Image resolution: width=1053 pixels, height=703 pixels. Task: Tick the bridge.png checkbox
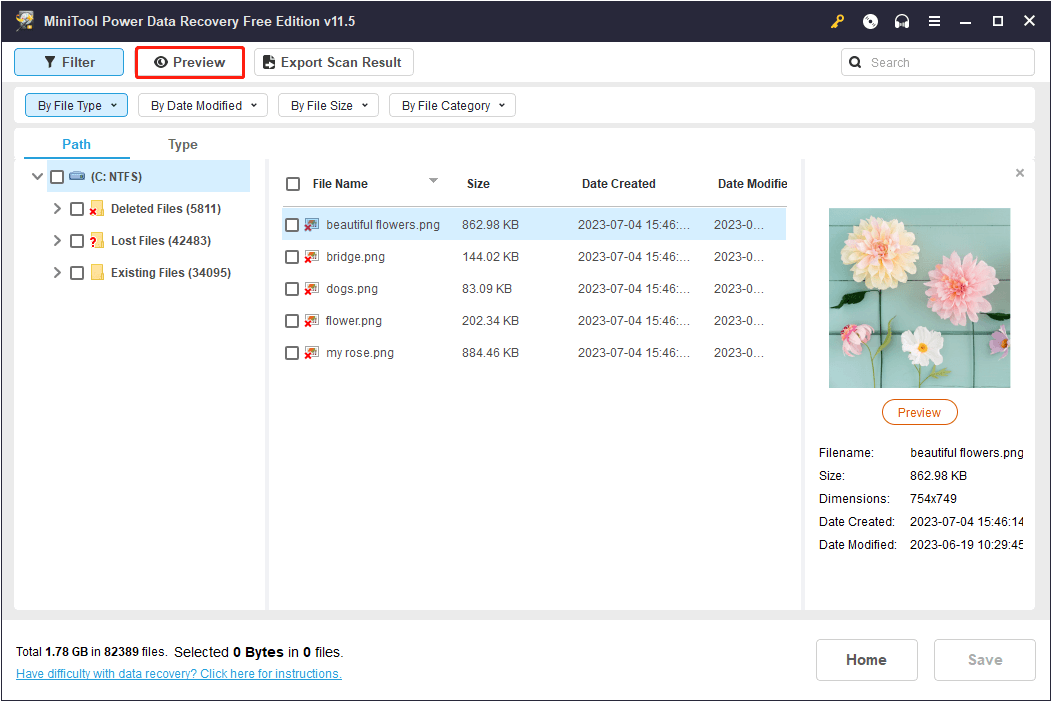(x=291, y=256)
